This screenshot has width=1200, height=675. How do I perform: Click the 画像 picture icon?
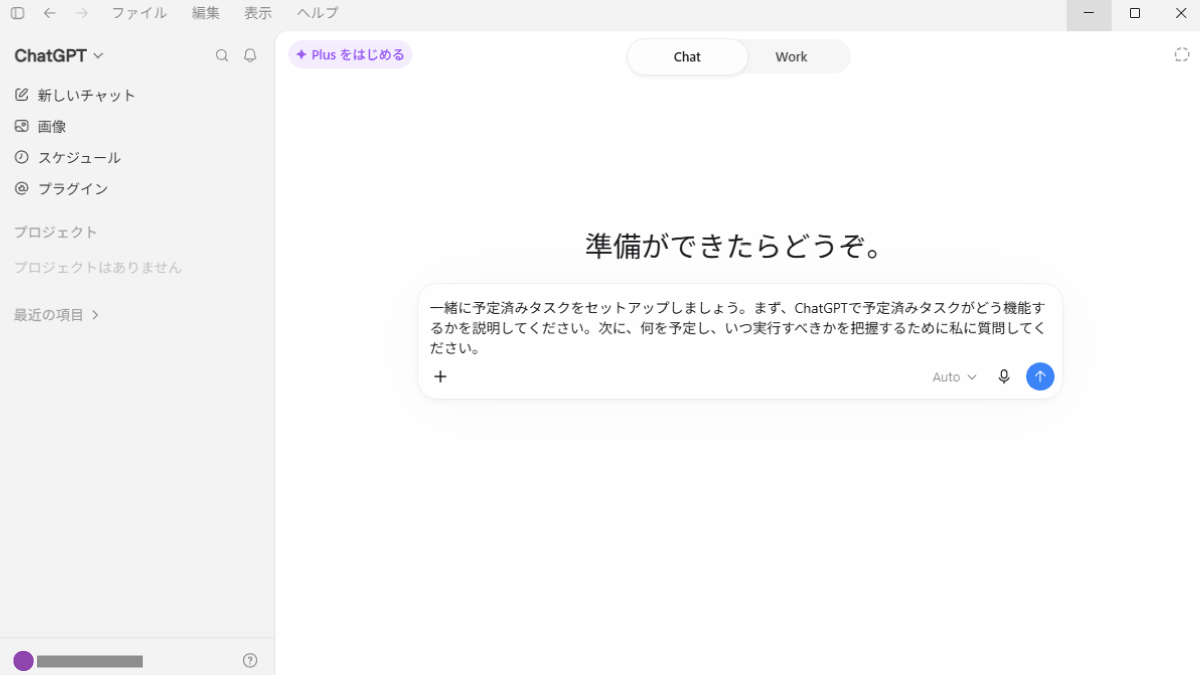click(22, 126)
